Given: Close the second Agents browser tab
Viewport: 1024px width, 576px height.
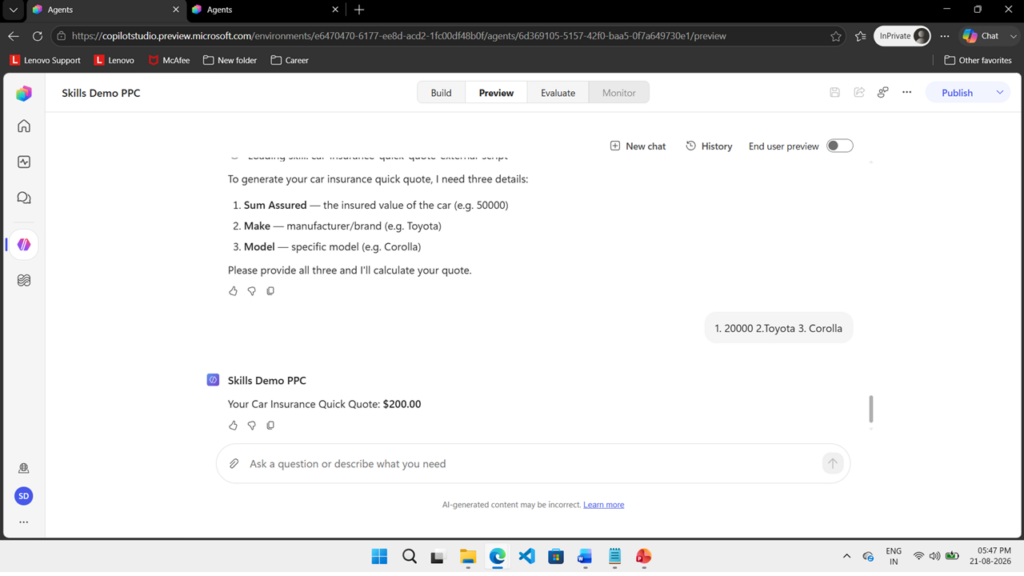Looking at the screenshot, I should 335,10.
